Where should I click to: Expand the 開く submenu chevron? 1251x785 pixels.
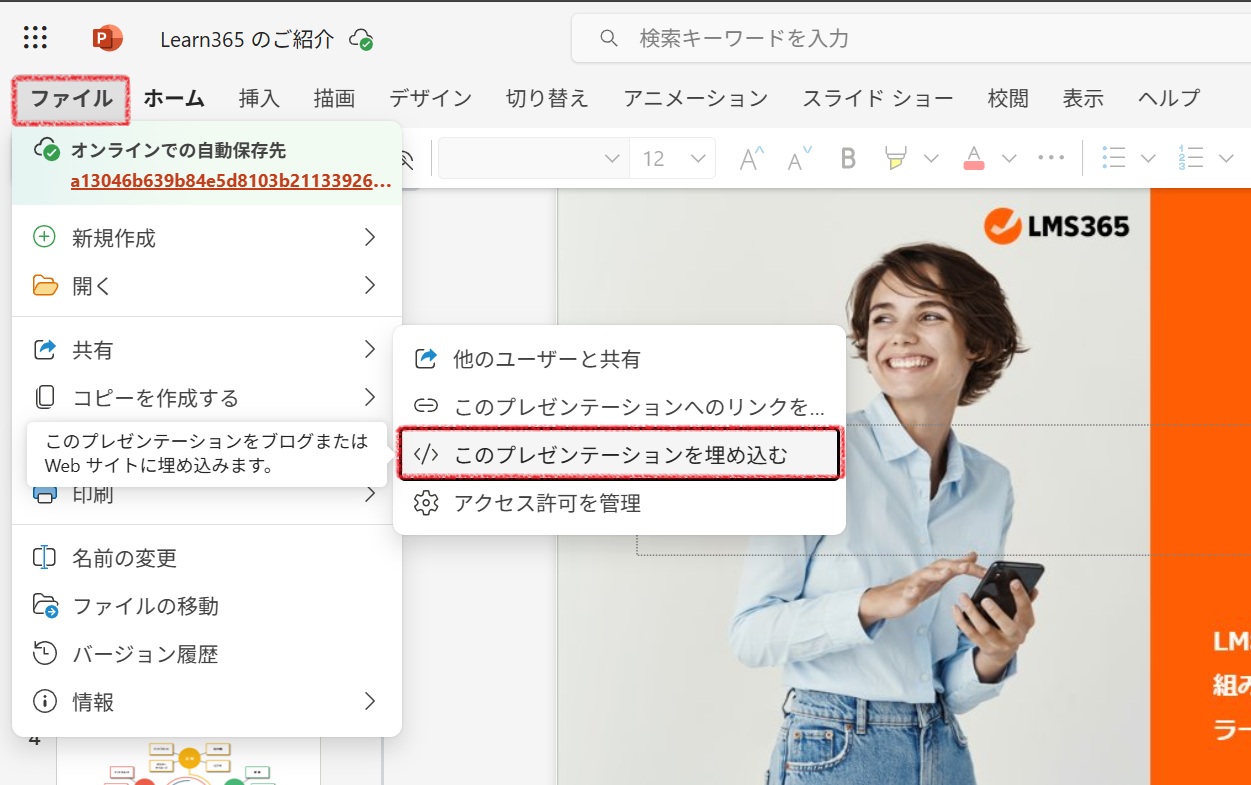coord(370,286)
